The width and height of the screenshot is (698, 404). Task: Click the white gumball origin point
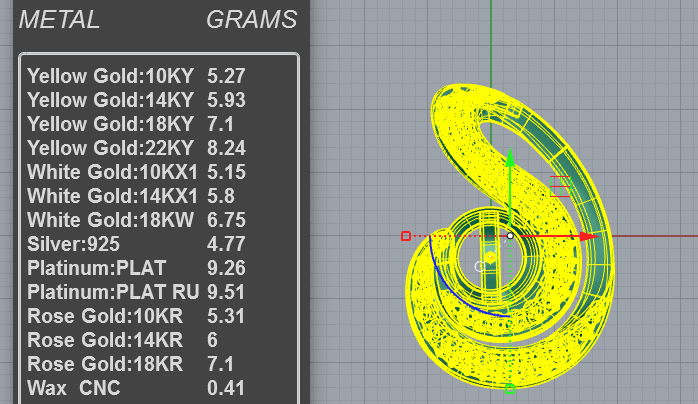click(510, 236)
